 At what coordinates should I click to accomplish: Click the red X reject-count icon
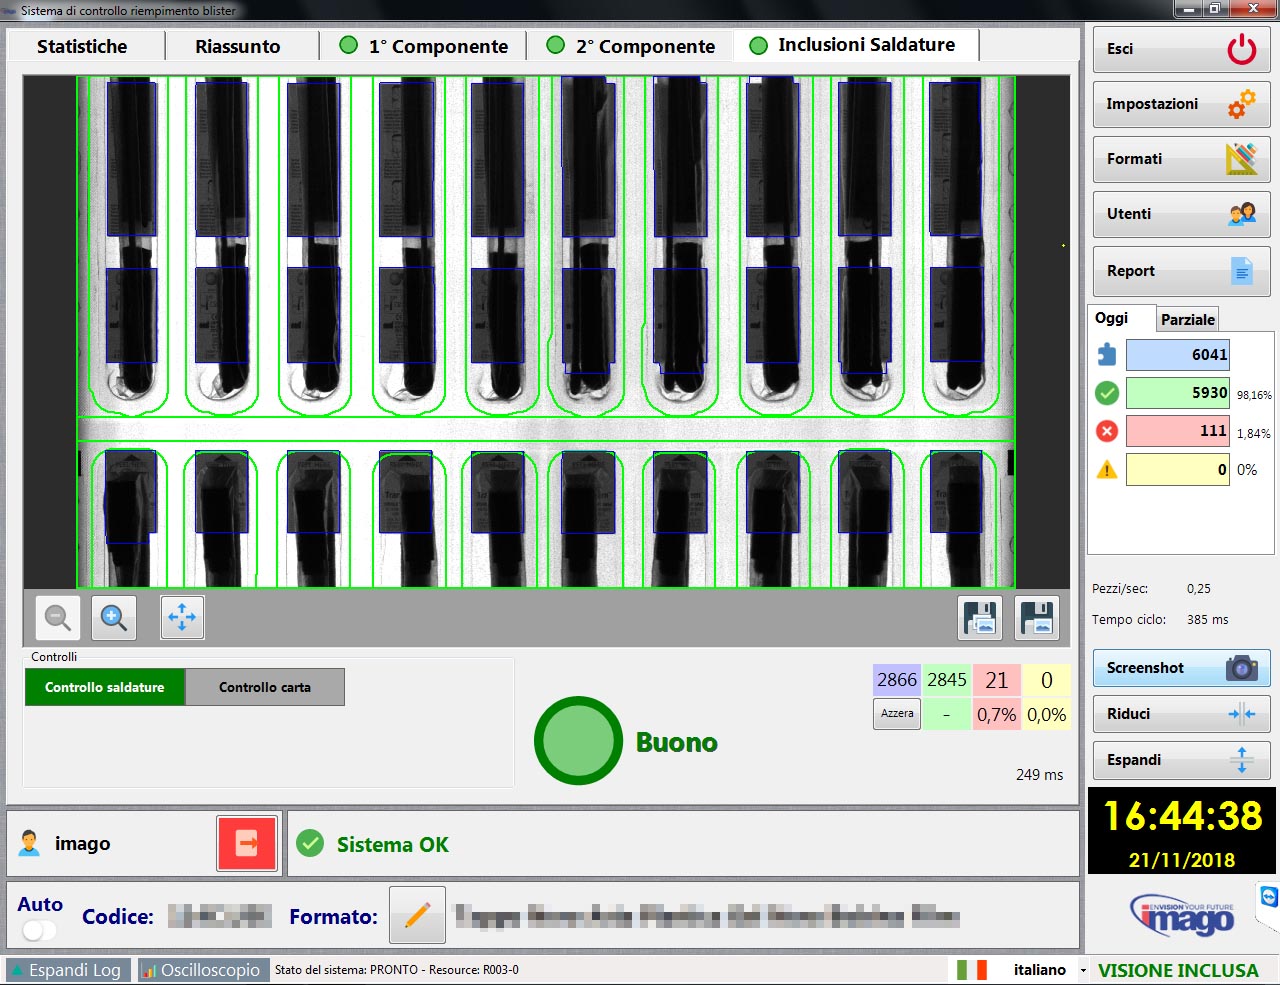[1107, 431]
